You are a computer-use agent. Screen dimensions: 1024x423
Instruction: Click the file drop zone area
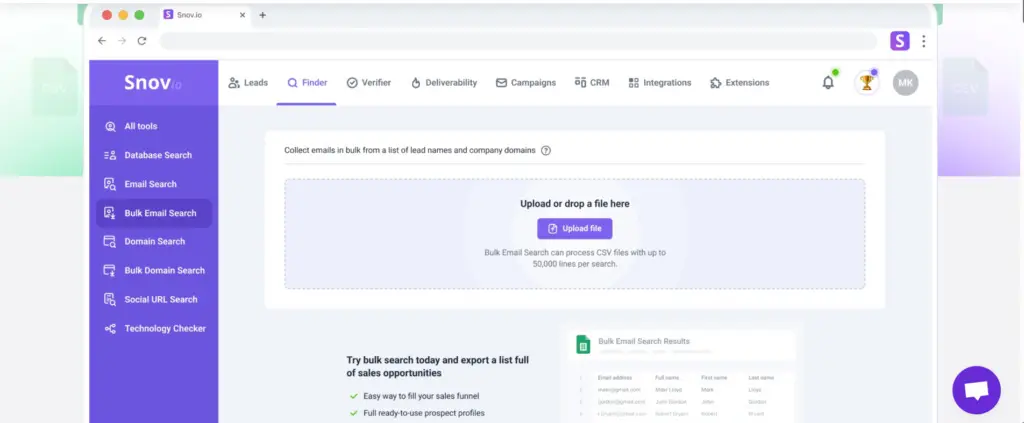coord(575,234)
